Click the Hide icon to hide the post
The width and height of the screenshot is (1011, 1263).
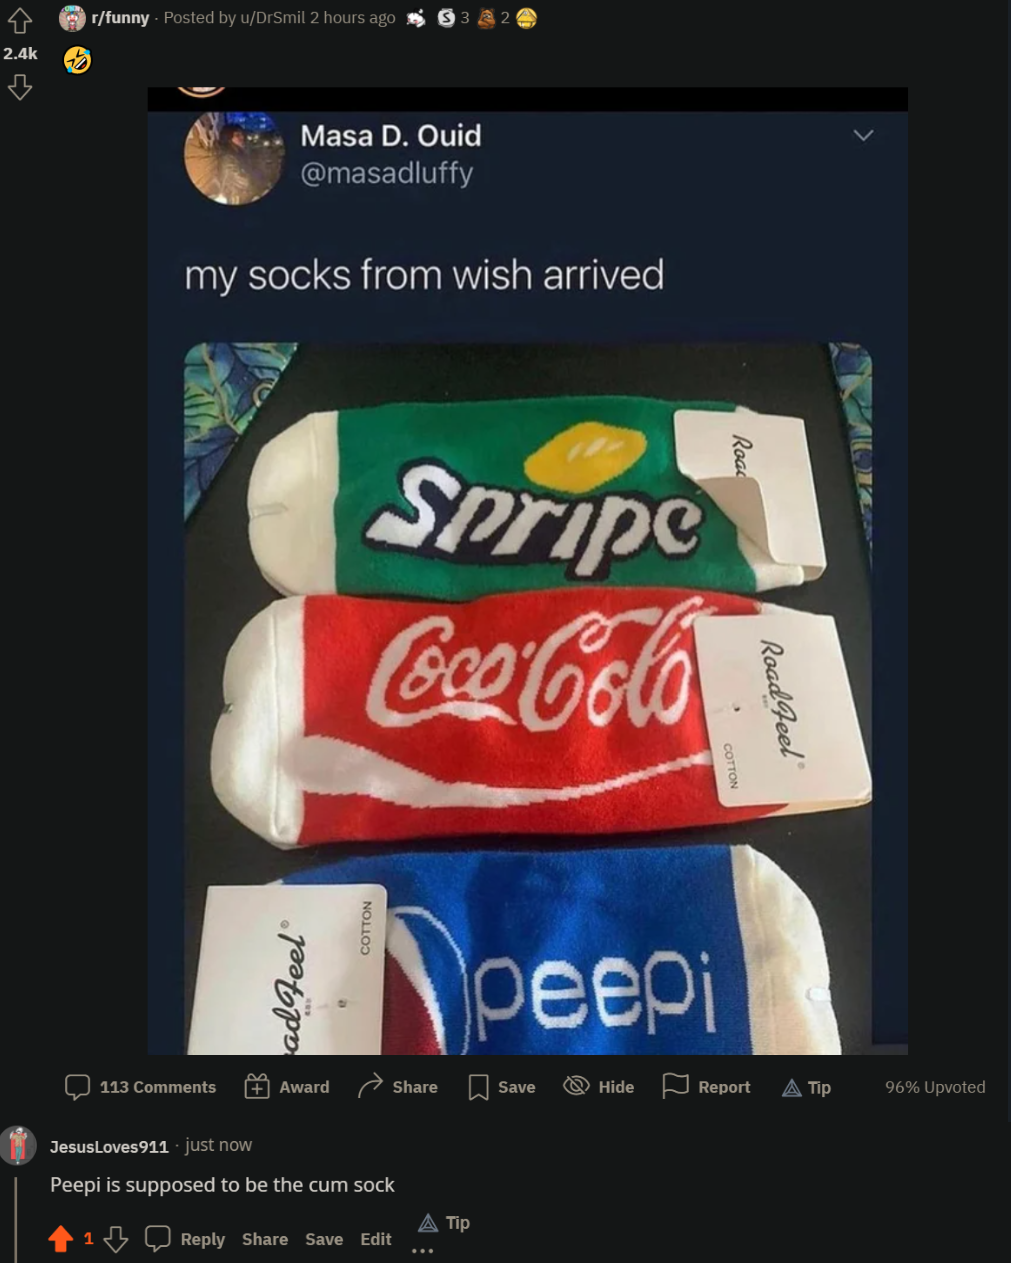[x=576, y=1086]
